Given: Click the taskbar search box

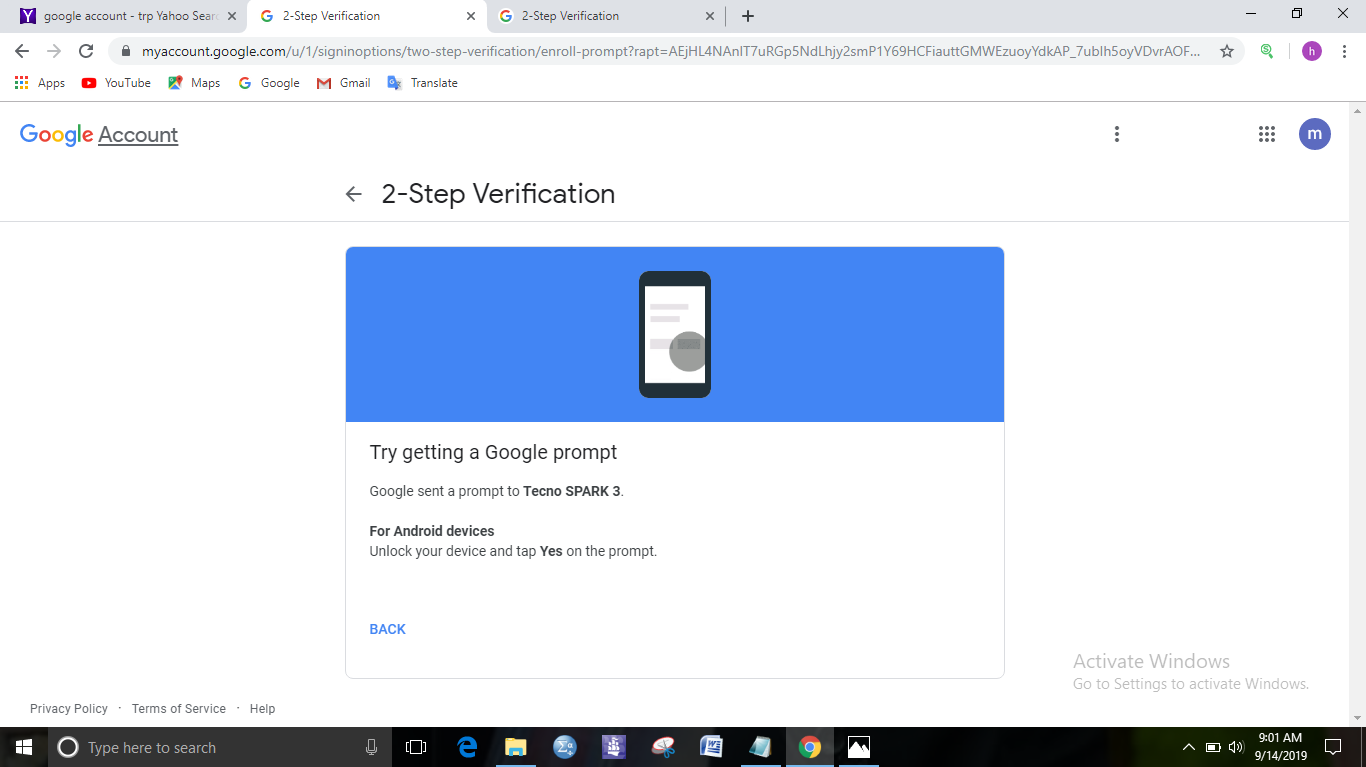Looking at the screenshot, I should [220, 747].
